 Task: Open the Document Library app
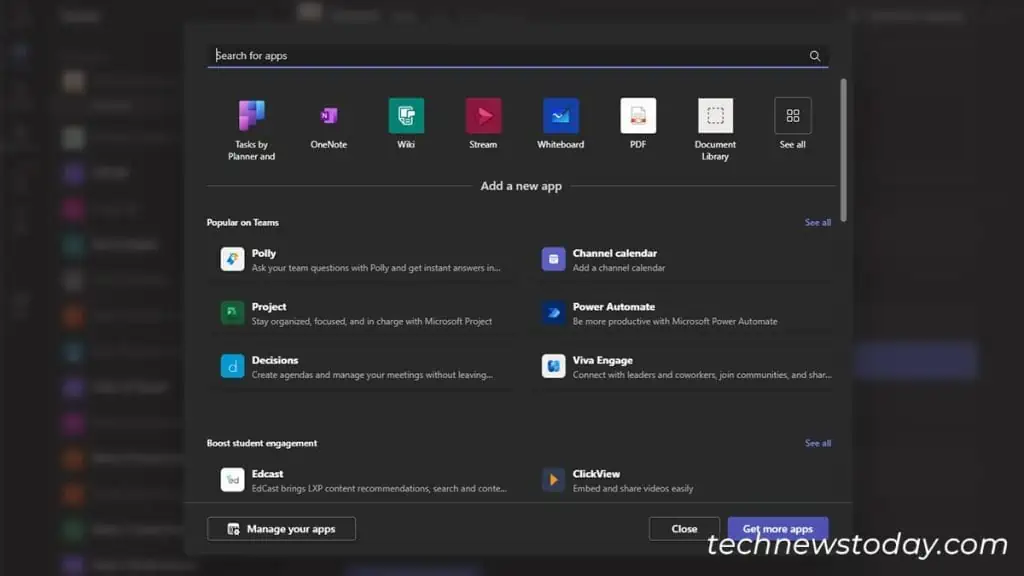[715, 115]
